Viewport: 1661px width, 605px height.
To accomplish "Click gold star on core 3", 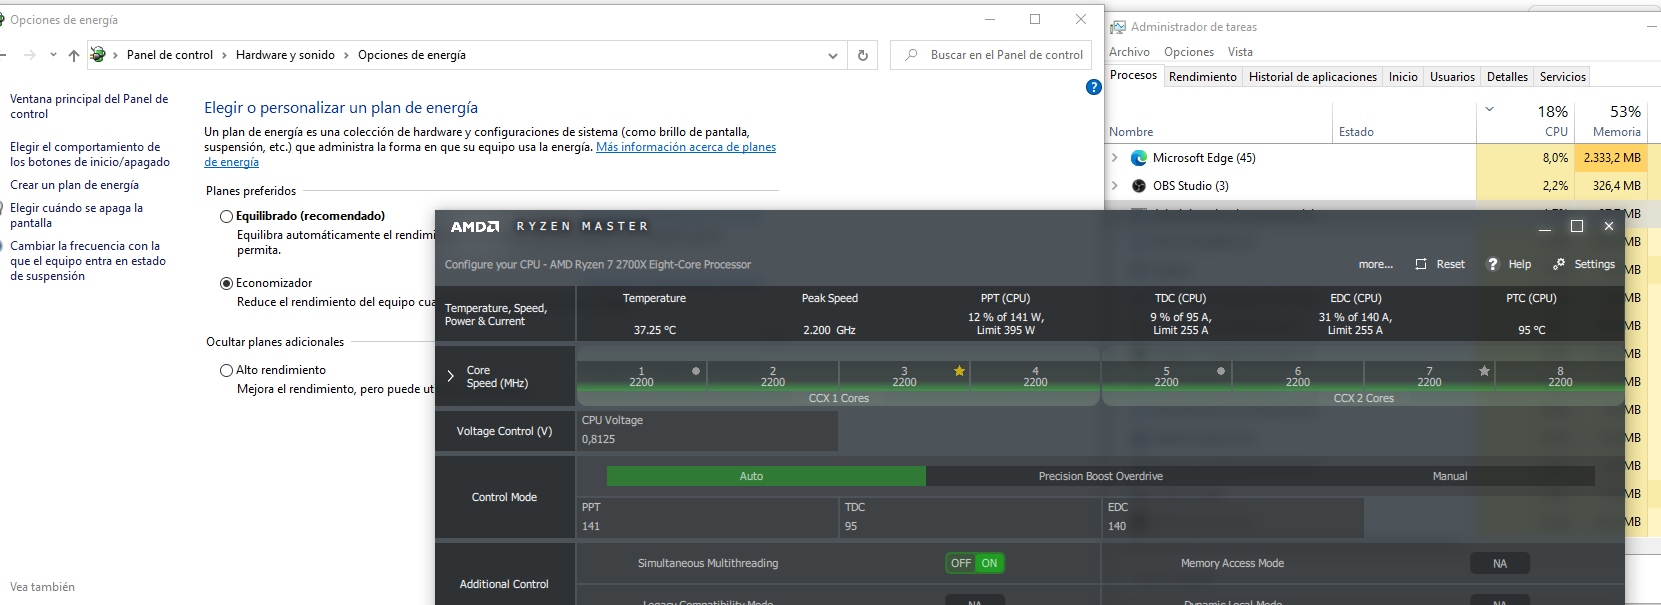I will tap(959, 371).
